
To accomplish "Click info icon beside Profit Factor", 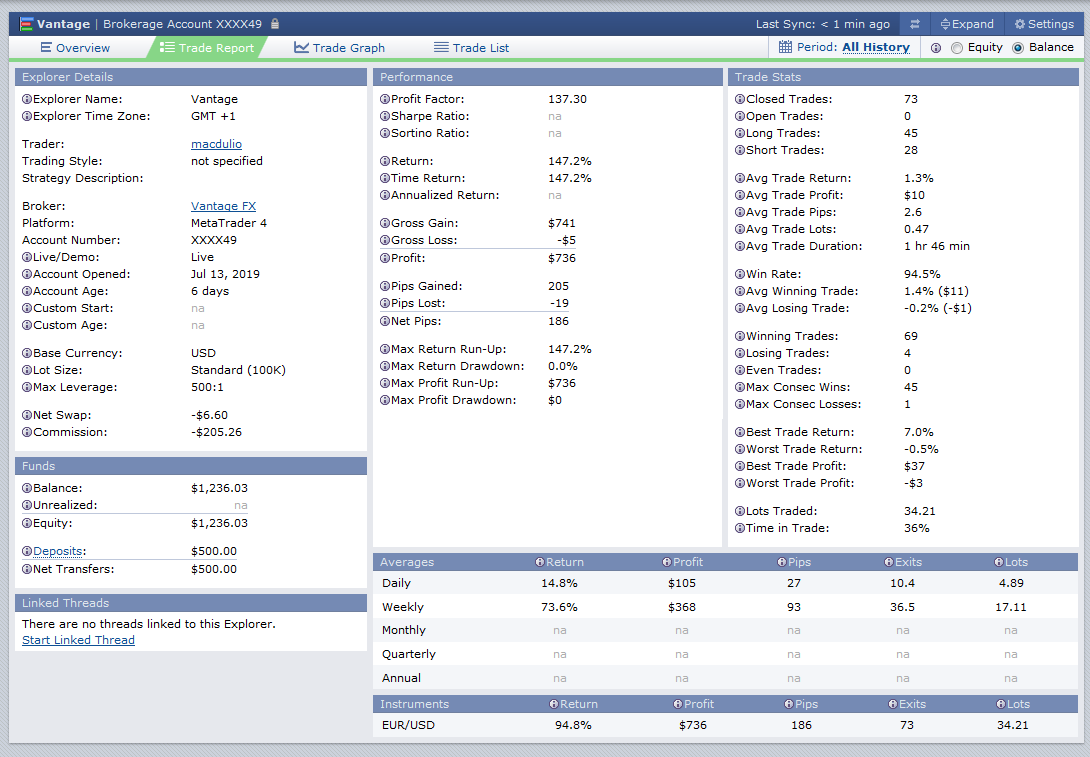I will pos(385,99).
